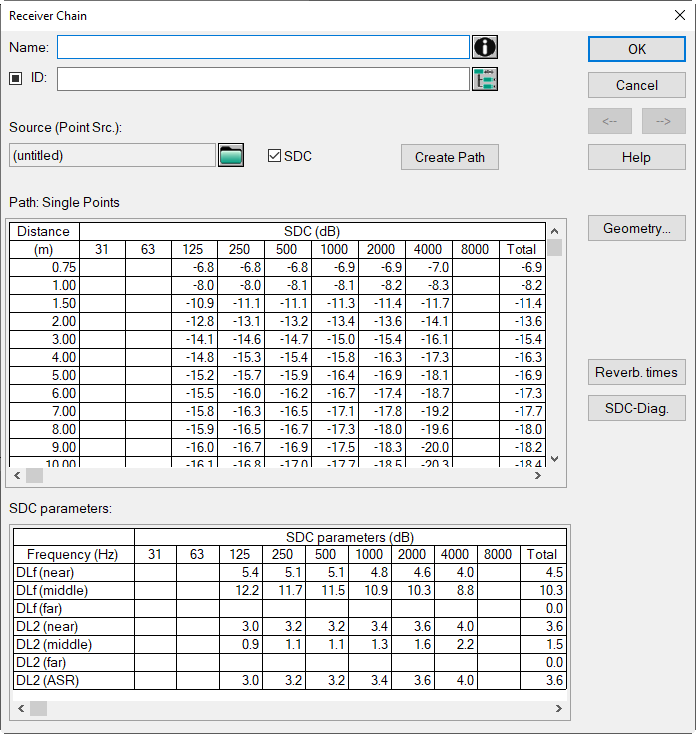This screenshot has width=696, height=734.
Task: Select distance cell 1.50
Action: tap(44, 303)
